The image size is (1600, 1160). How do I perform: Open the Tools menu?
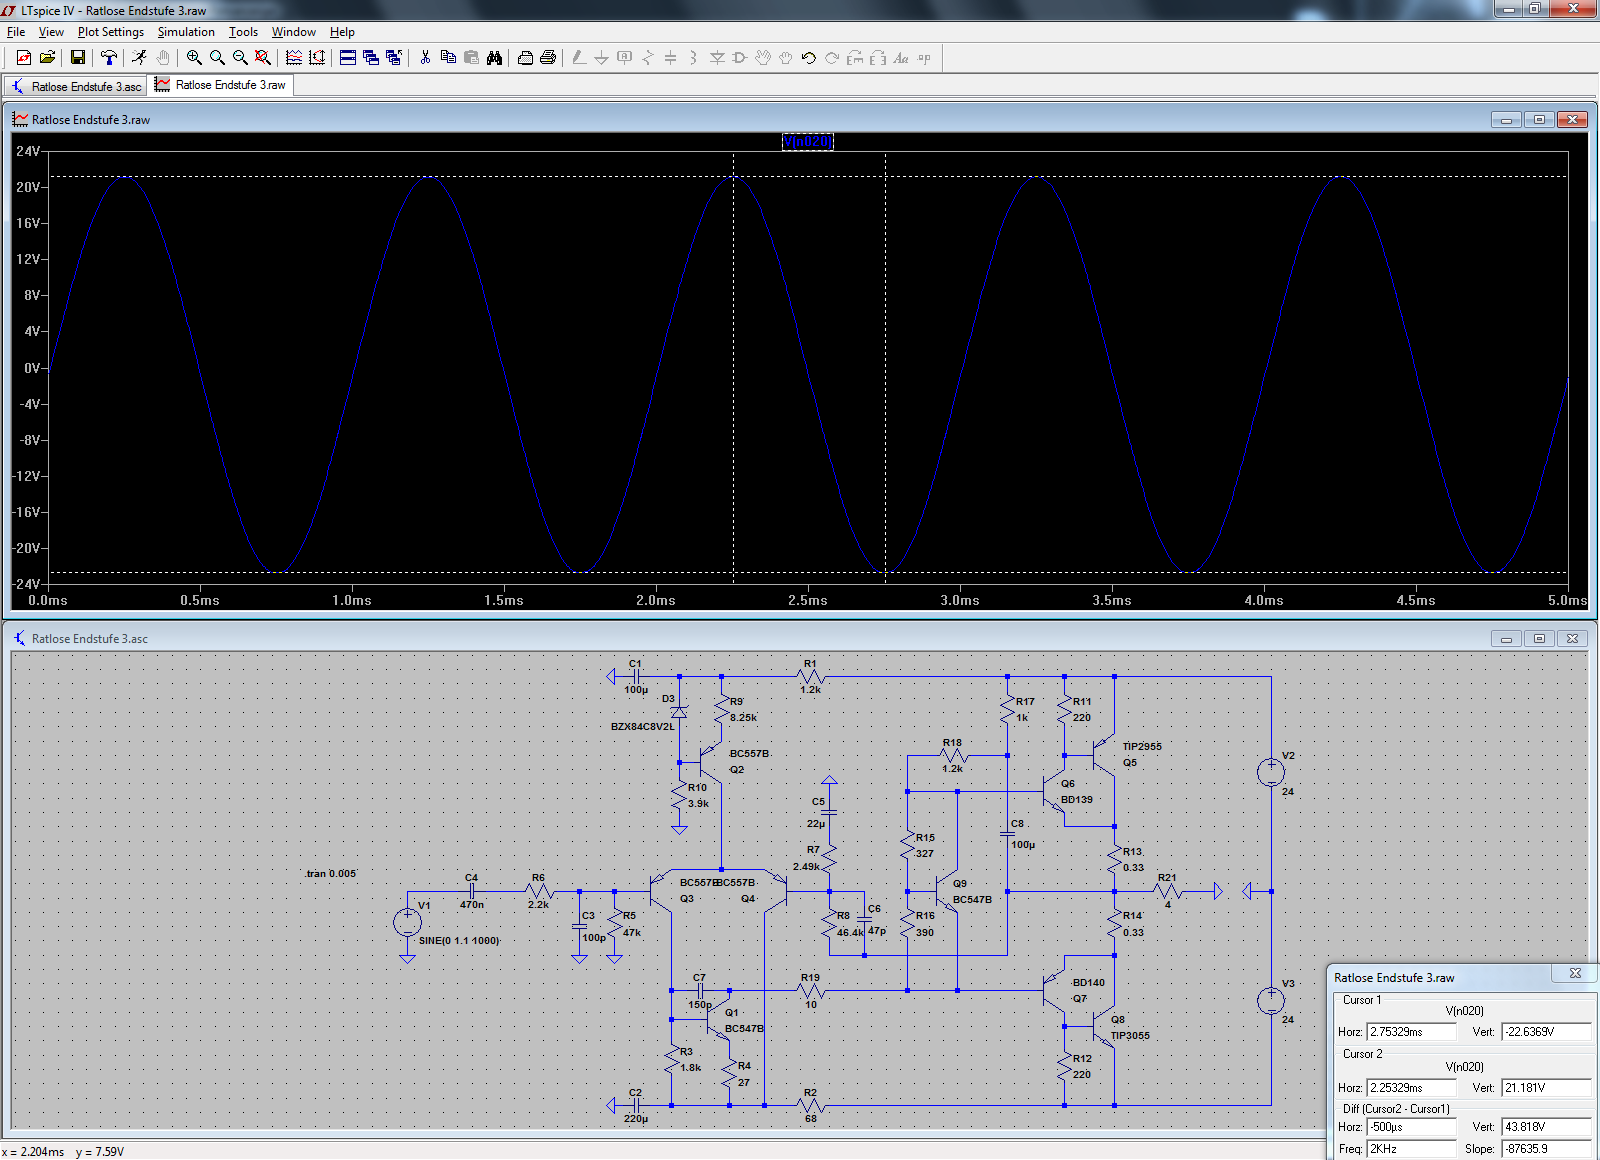tap(243, 32)
